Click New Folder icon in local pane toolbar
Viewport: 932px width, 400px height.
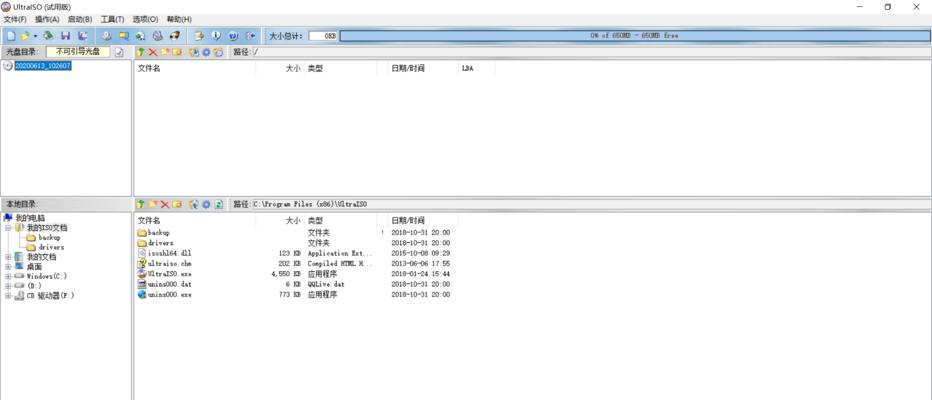153,204
